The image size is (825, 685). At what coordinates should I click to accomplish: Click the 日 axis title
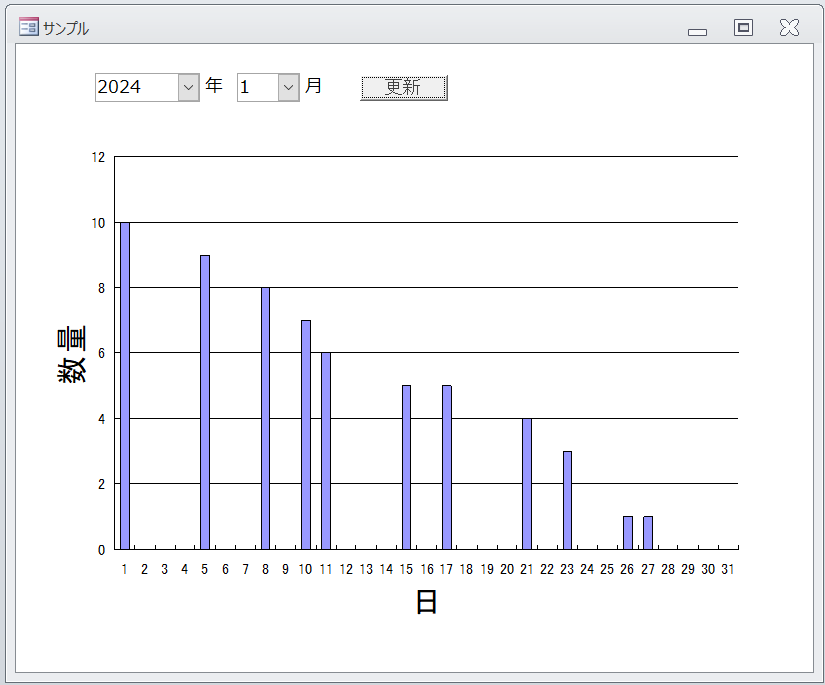click(426, 602)
